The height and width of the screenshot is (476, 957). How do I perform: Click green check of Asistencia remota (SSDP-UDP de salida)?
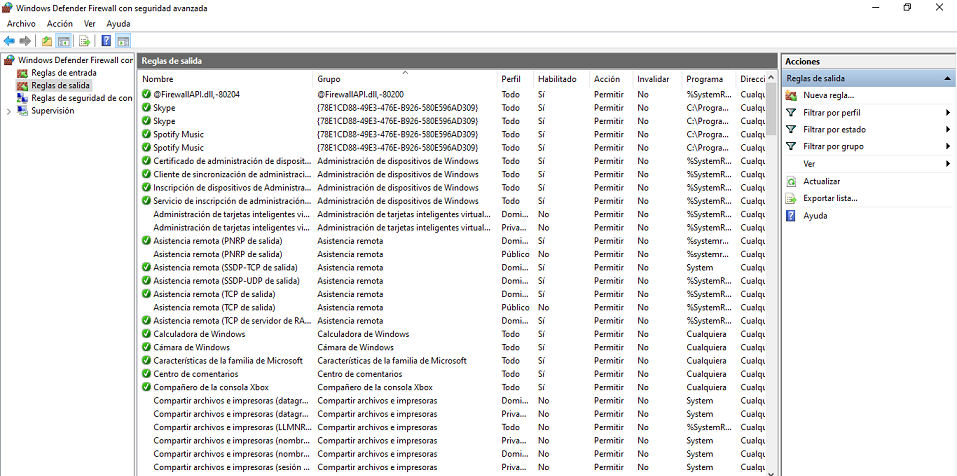[x=146, y=281]
